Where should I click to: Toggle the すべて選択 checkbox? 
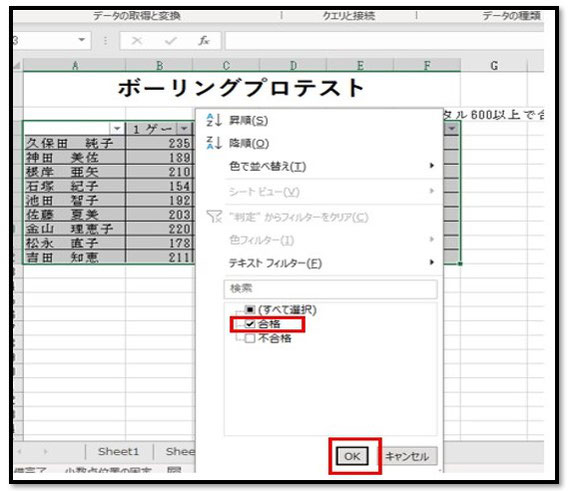250,310
